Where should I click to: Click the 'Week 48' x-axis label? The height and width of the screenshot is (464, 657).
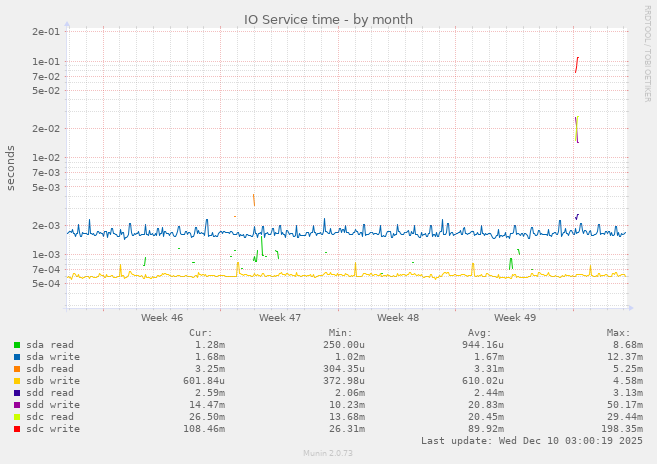pos(398,318)
